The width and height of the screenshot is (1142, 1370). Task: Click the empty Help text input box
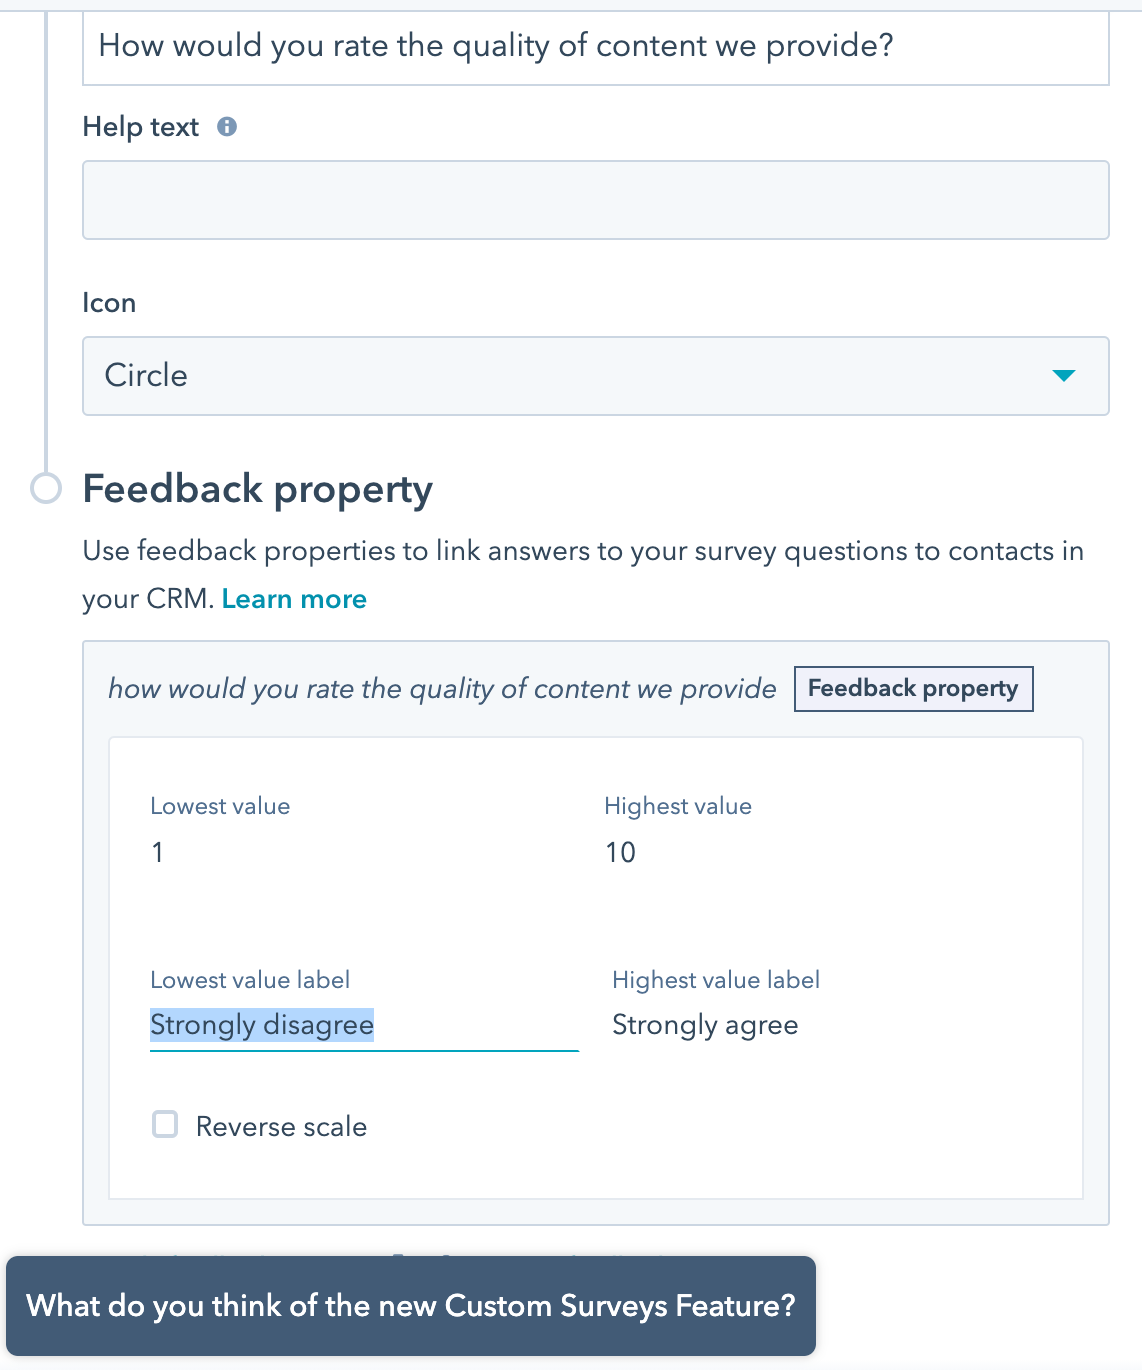(x=595, y=200)
